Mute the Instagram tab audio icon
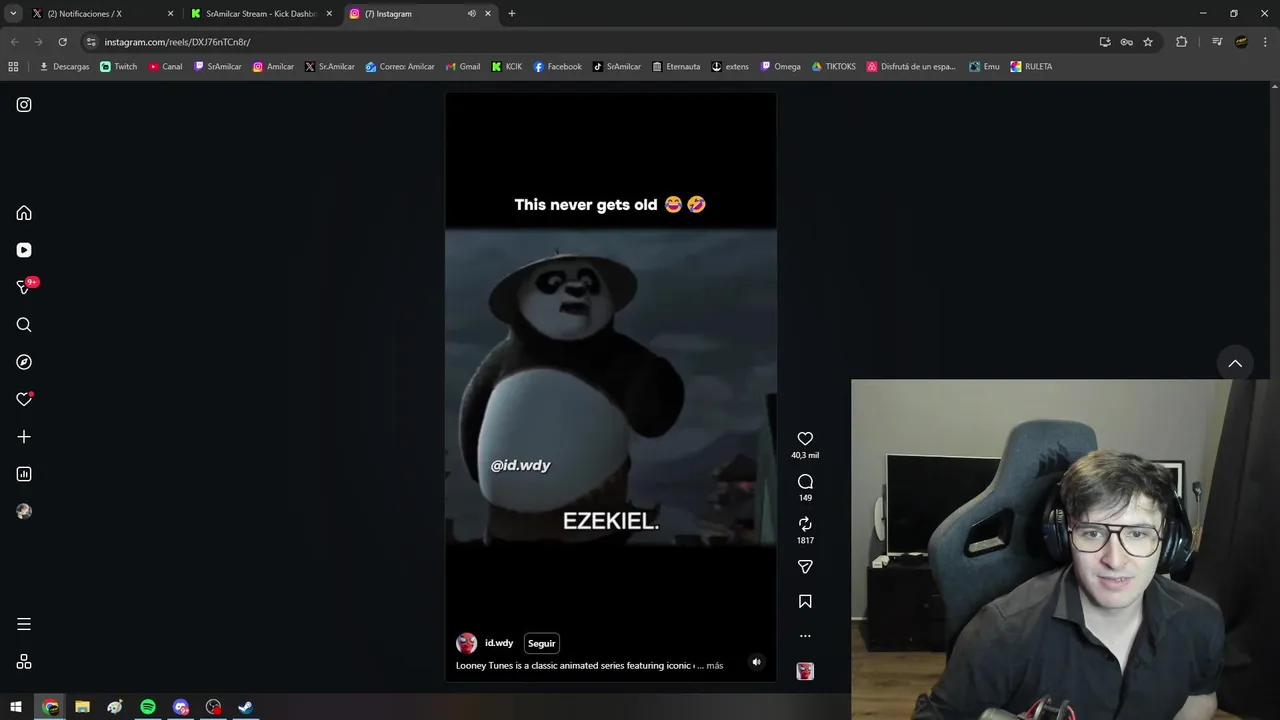Viewport: 1280px width, 720px height. [x=471, y=14]
